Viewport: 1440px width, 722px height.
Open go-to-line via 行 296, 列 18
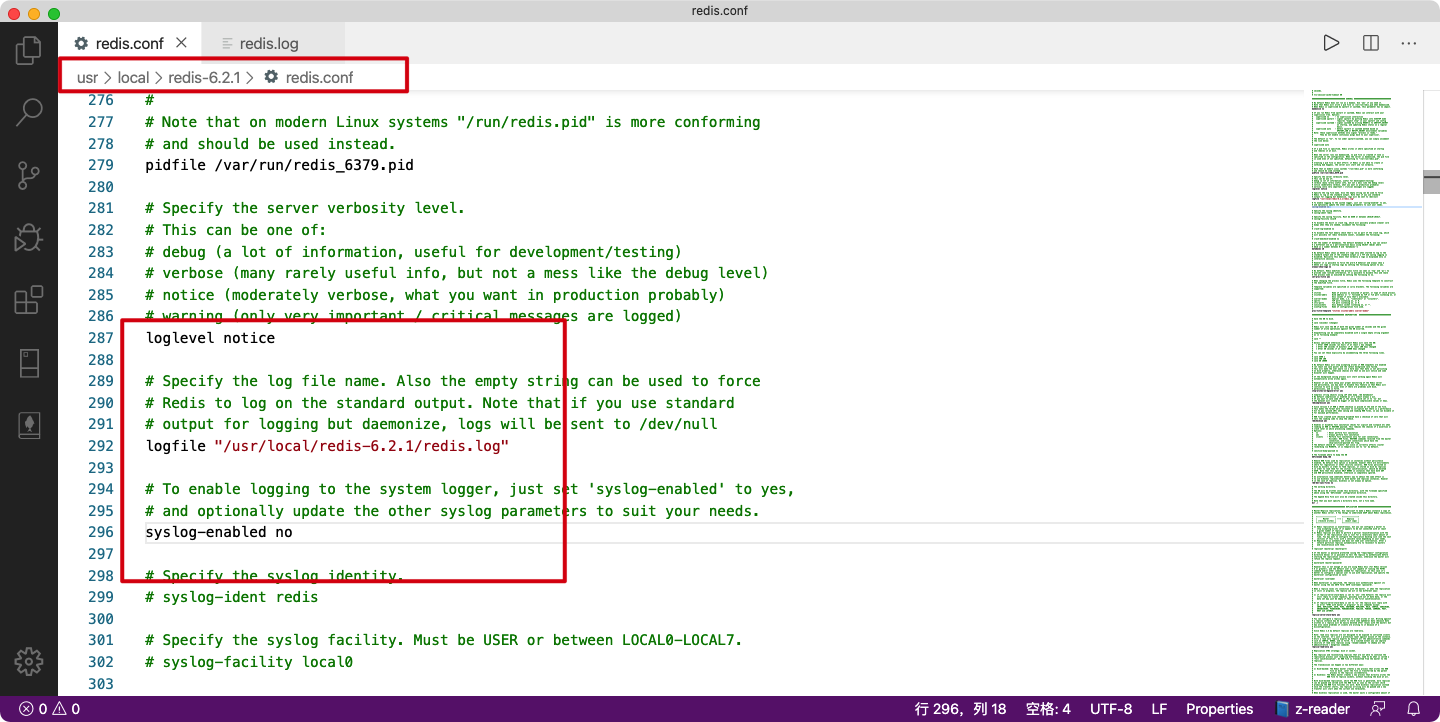coord(960,709)
